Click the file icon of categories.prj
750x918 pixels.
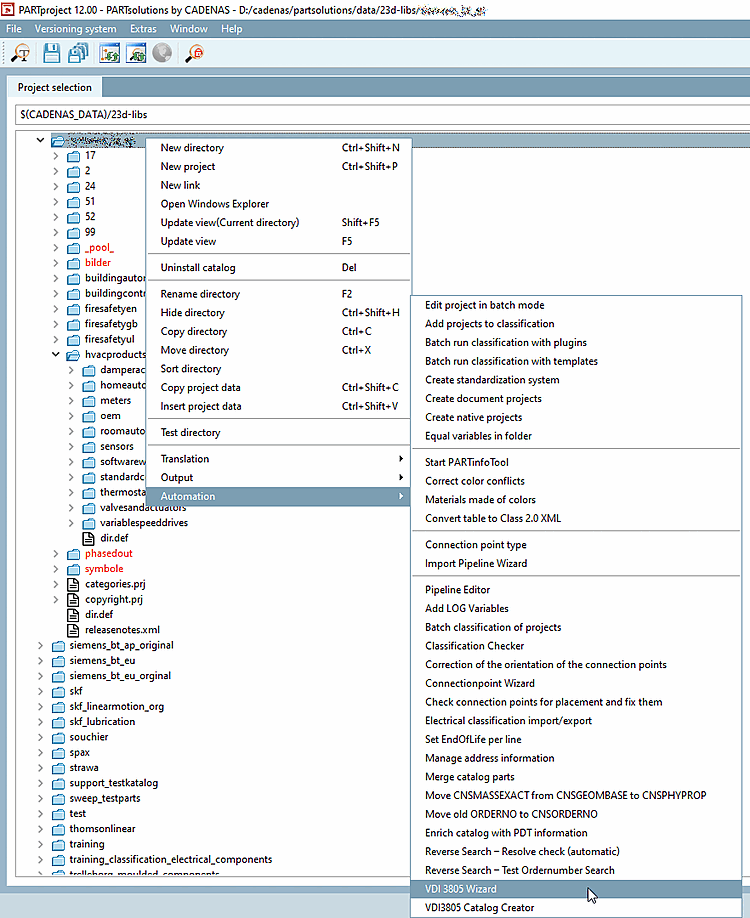click(x=73, y=584)
